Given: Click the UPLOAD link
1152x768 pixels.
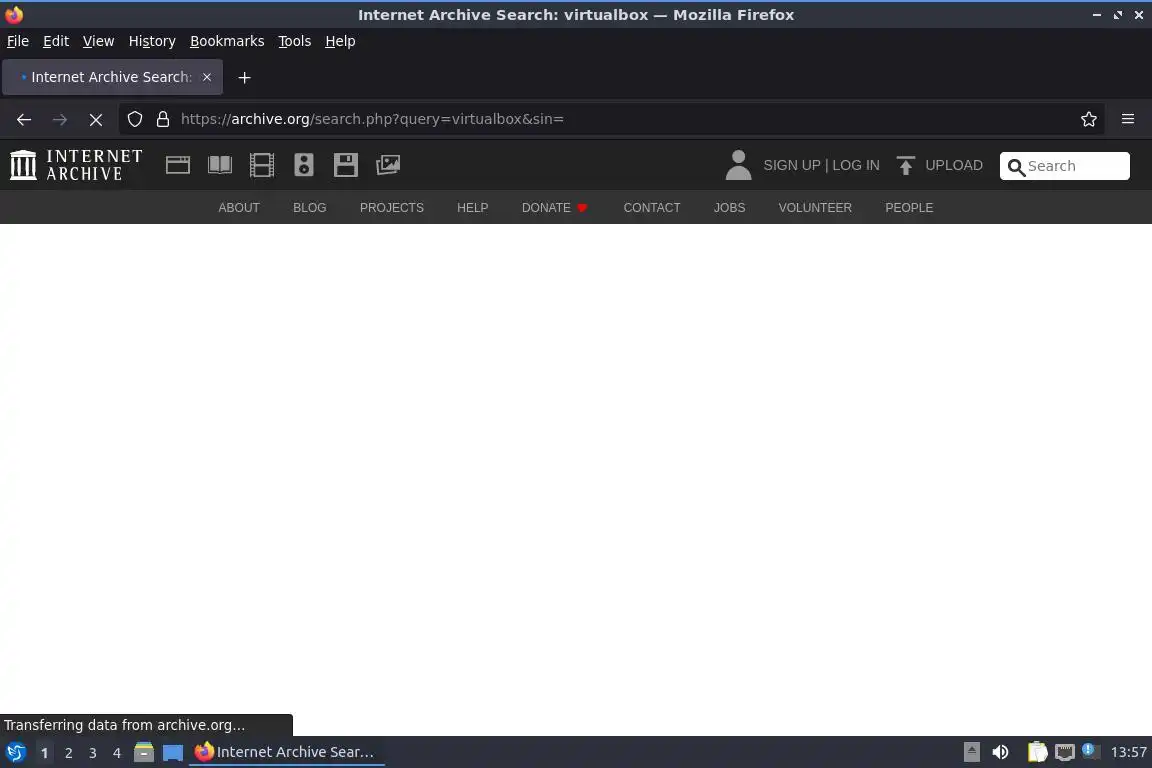Looking at the screenshot, I should (954, 165).
